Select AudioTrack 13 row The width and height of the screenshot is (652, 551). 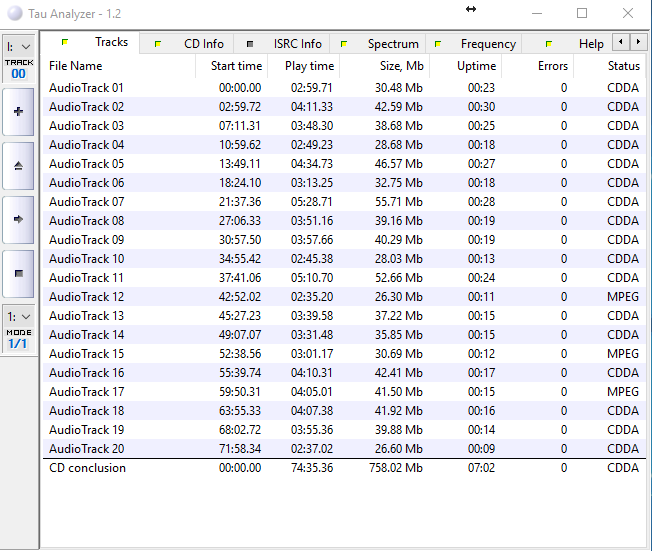[x=344, y=316]
